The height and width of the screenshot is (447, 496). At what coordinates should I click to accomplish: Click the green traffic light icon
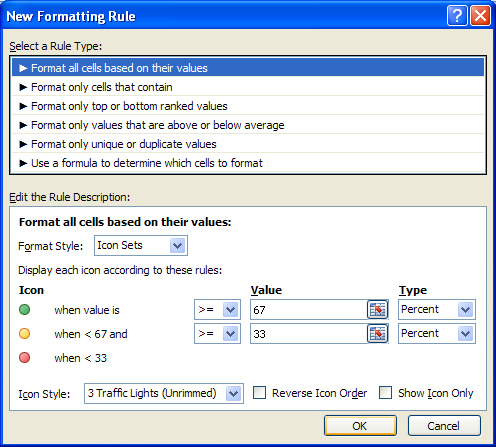pos(25,310)
